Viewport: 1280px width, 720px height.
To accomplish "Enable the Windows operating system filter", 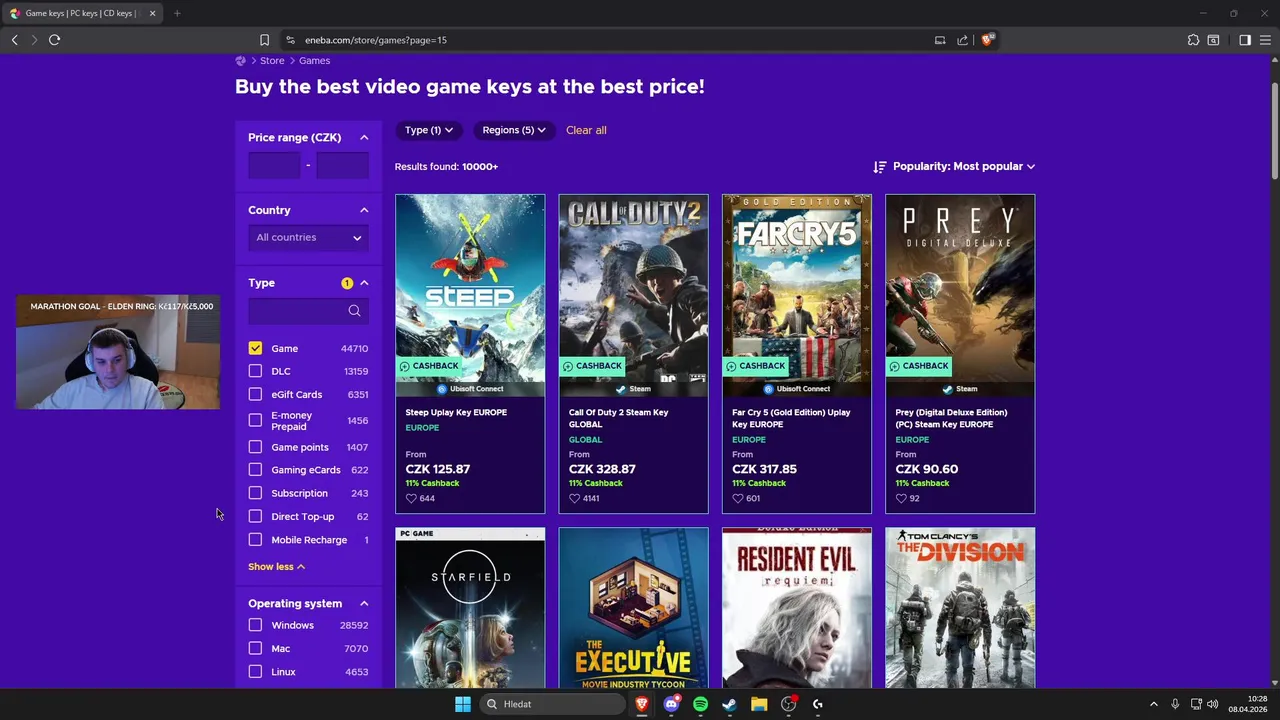I will 255,625.
